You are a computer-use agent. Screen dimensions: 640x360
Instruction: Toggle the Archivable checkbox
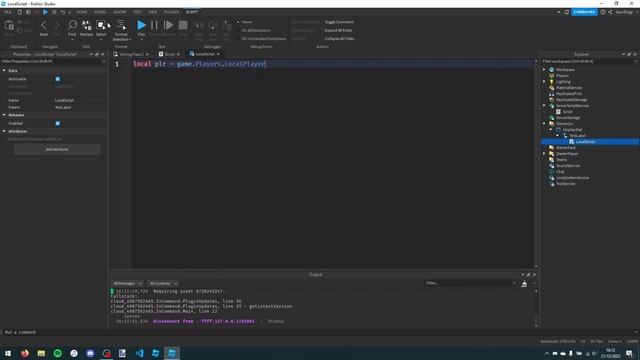[58, 79]
